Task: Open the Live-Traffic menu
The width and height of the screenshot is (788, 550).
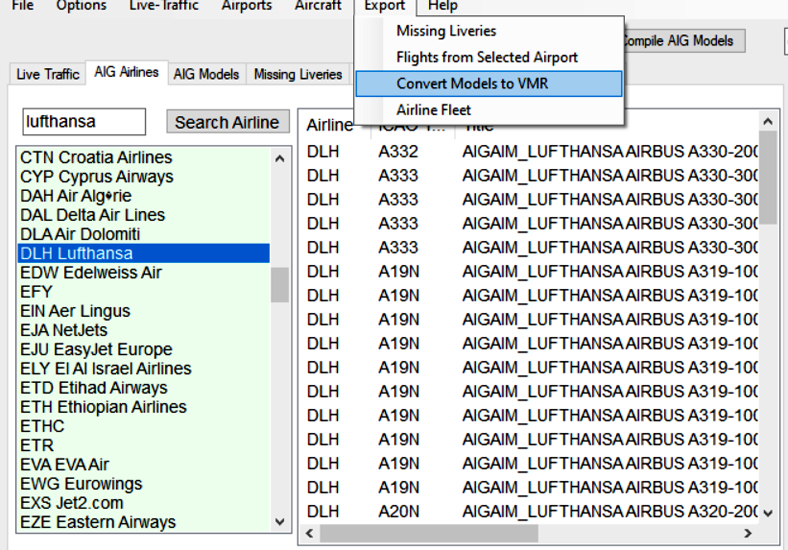Action: tap(164, 6)
